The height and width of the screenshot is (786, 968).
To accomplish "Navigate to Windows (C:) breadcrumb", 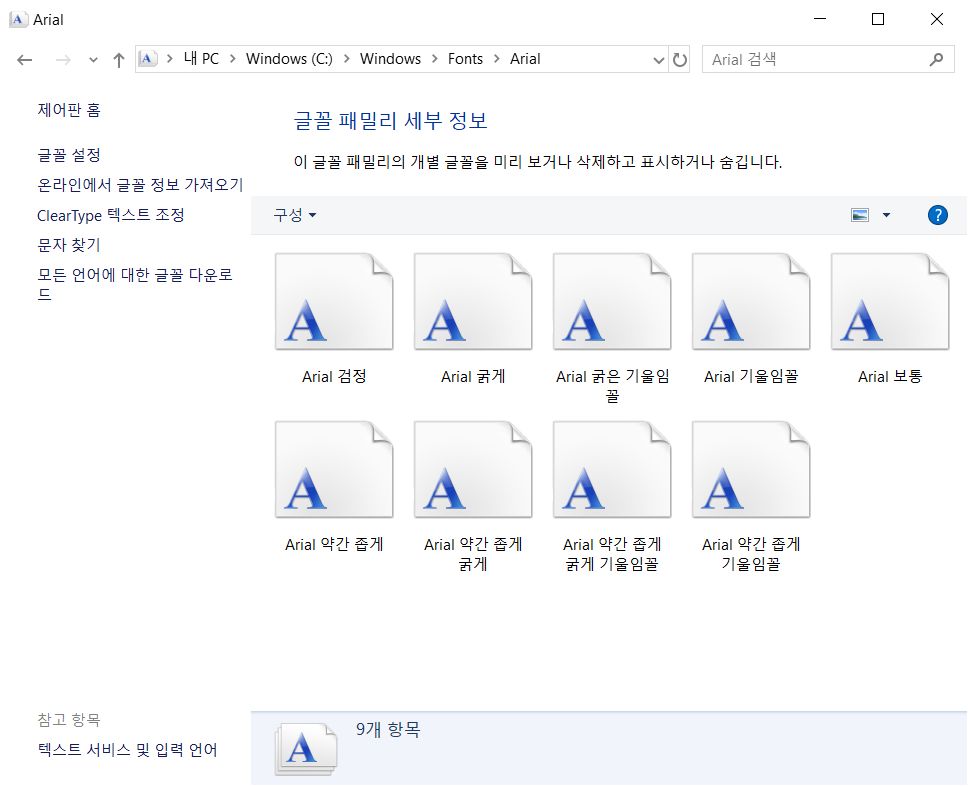I will click(x=289, y=59).
